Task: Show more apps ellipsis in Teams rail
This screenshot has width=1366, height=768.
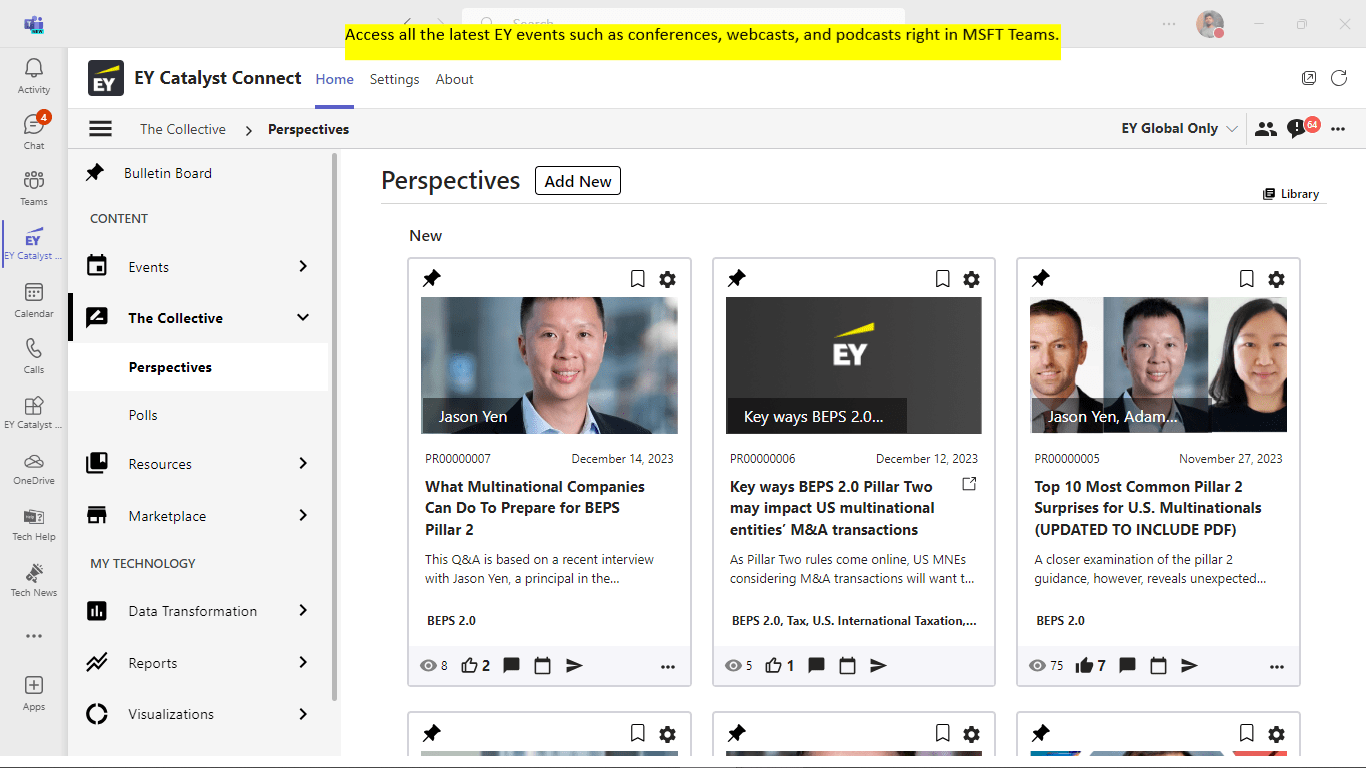Action: [x=34, y=636]
